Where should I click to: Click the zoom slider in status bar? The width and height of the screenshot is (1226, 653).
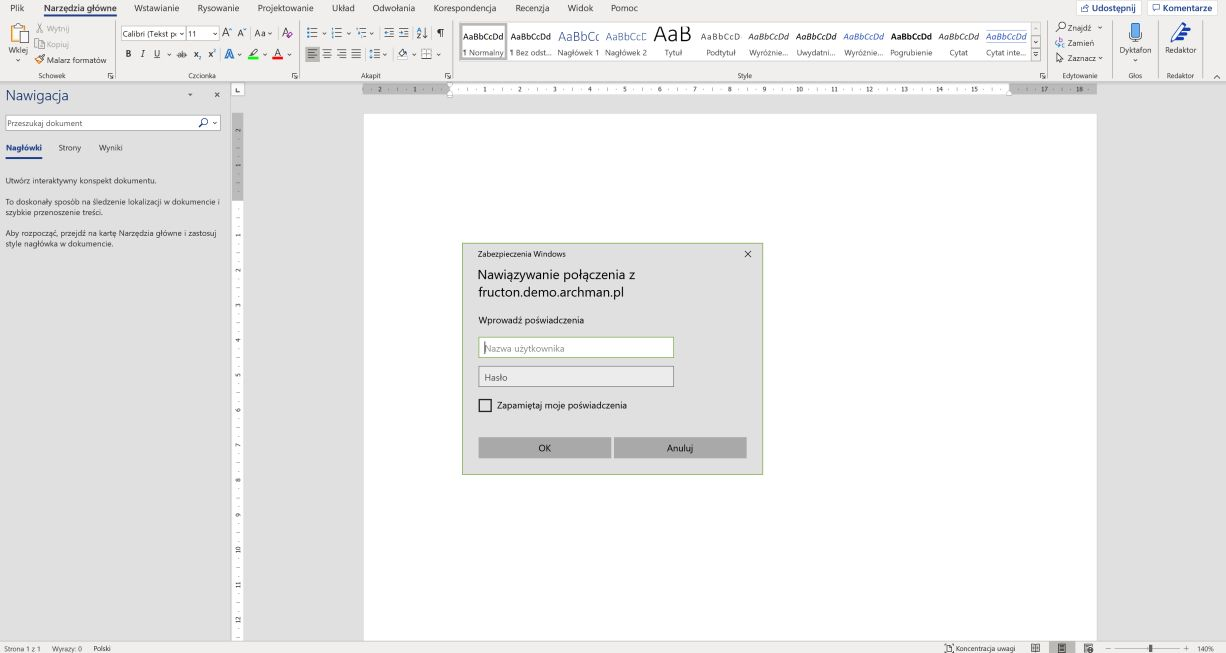pyautogui.click(x=1150, y=648)
